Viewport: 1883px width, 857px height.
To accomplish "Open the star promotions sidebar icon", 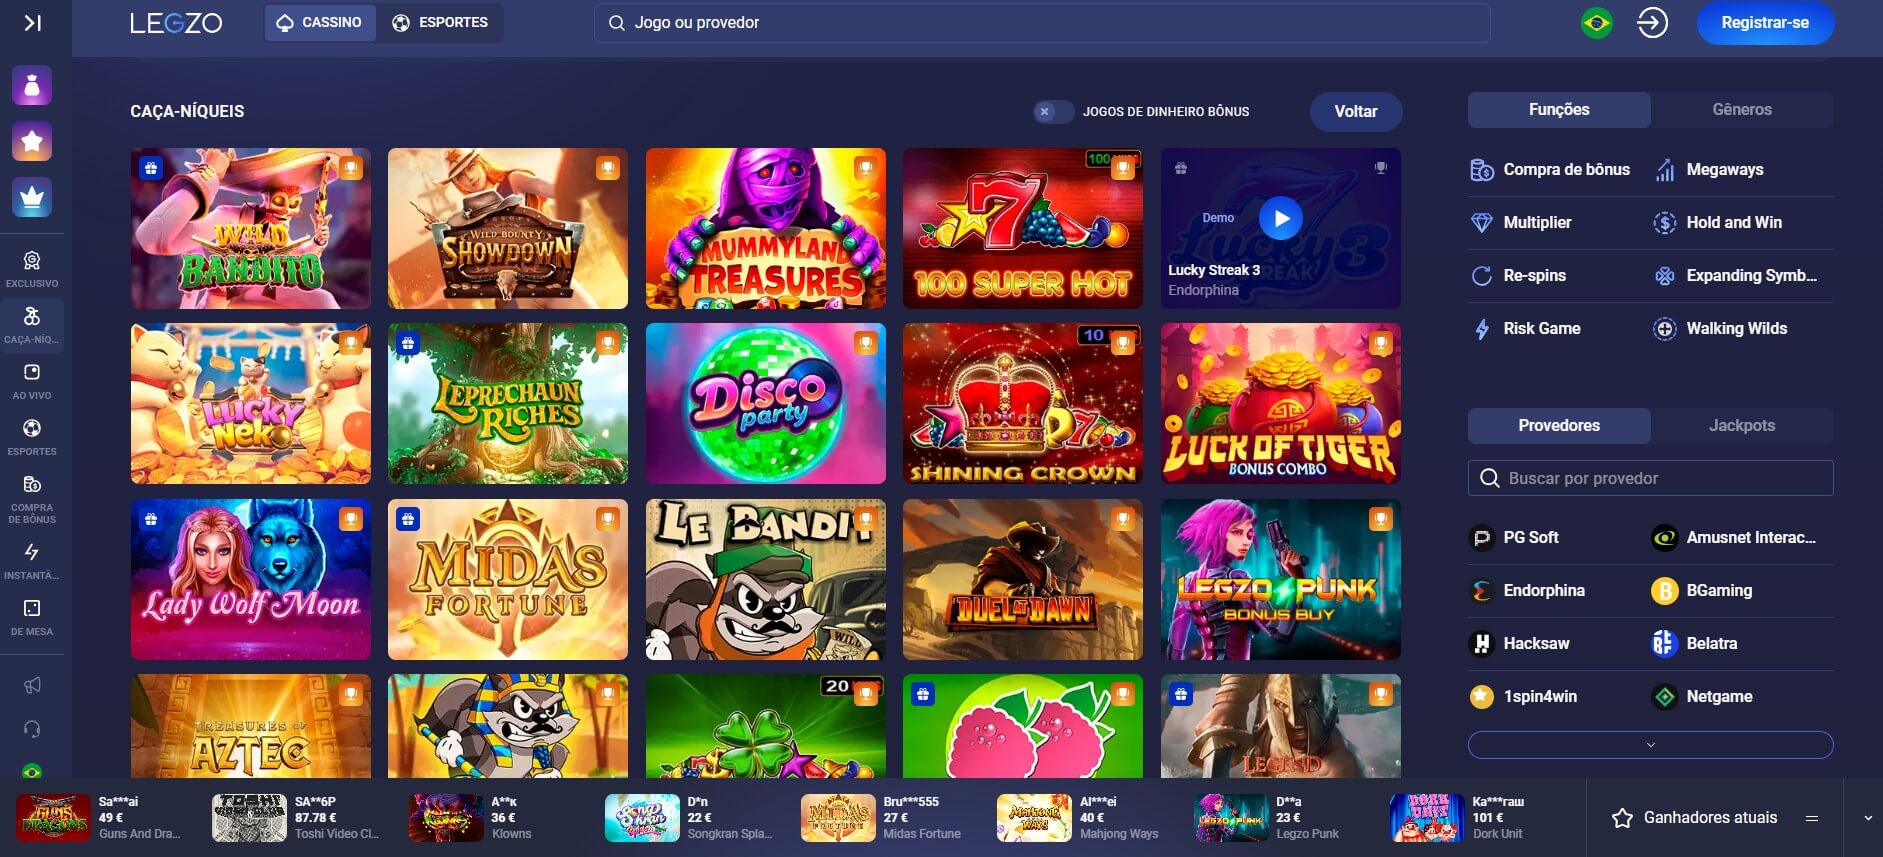I will 32,142.
